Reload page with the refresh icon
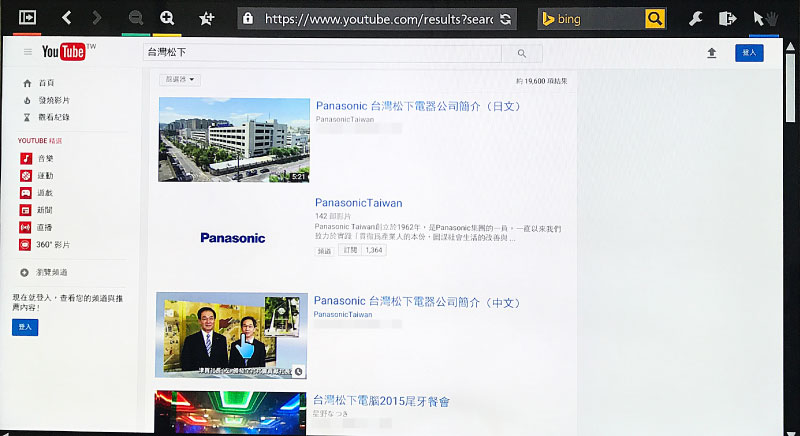 point(505,19)
